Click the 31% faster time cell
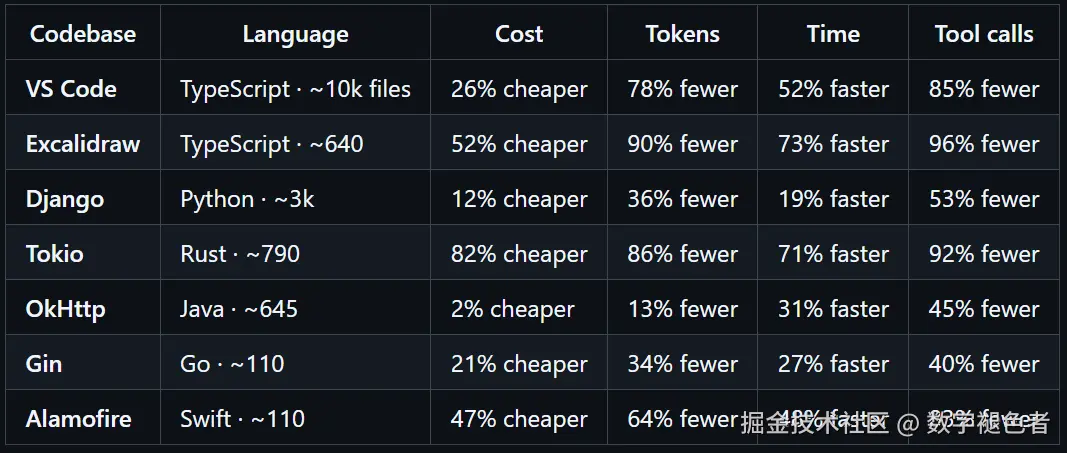The image size is (1067, 453). point(833,309)
